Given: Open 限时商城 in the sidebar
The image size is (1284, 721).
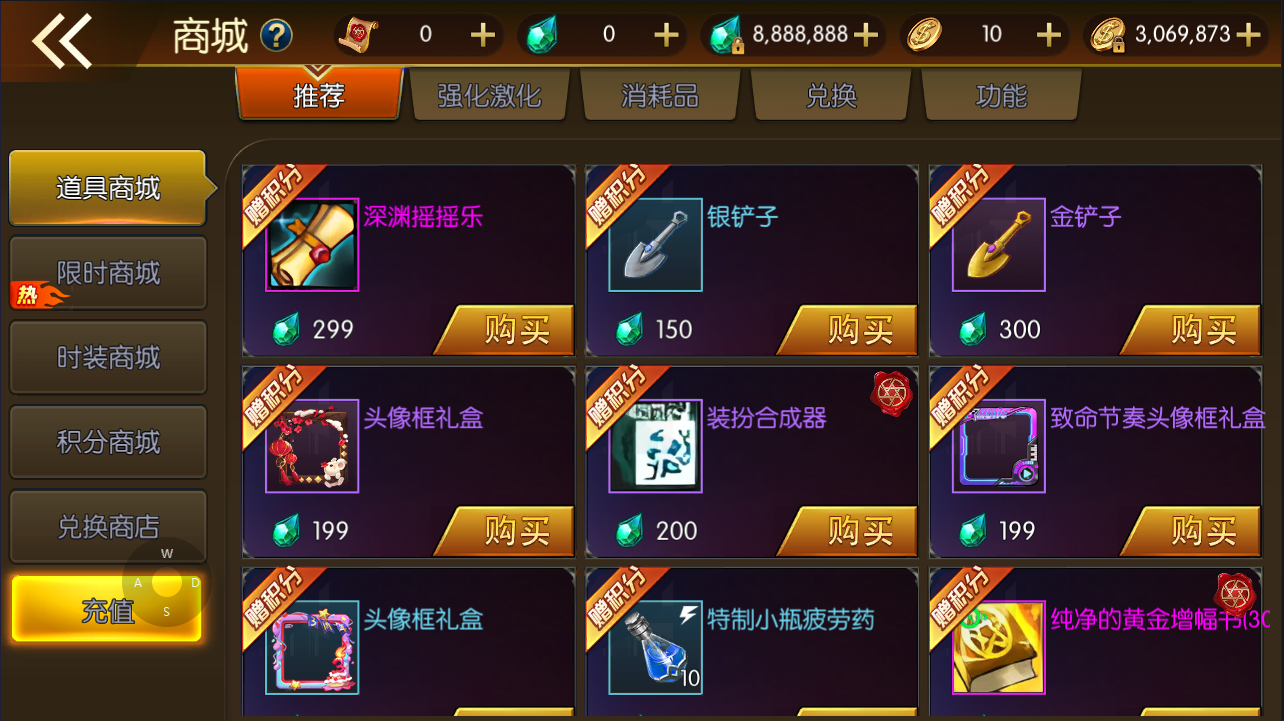Looking at the screenshot, I should (108, 273).
